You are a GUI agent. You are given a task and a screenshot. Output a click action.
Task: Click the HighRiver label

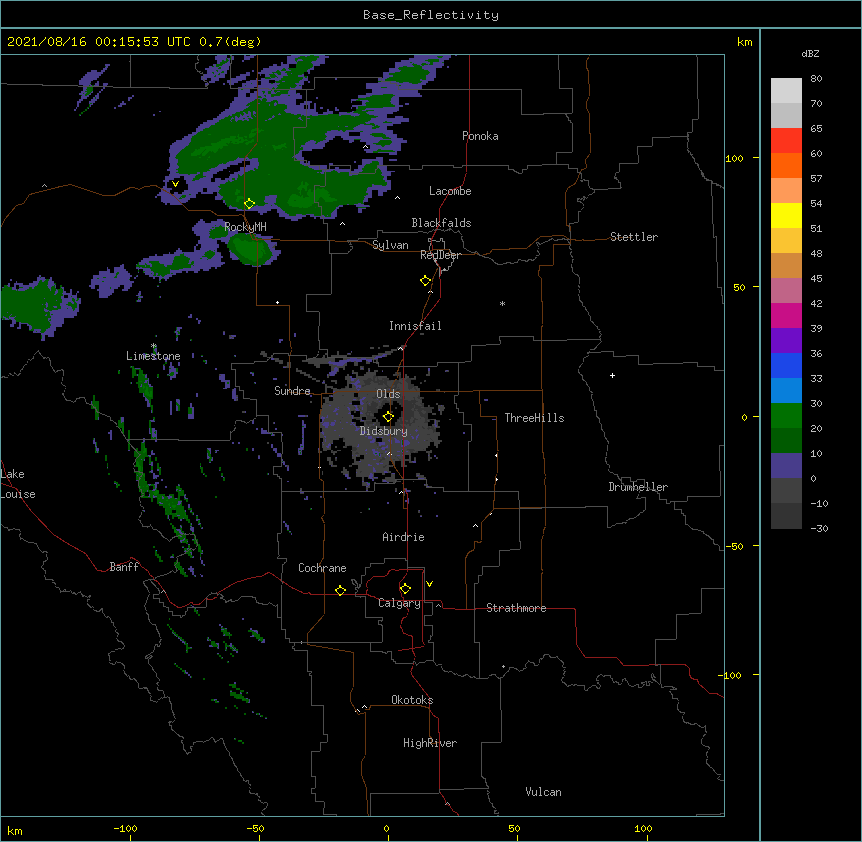tap(430, 743)
